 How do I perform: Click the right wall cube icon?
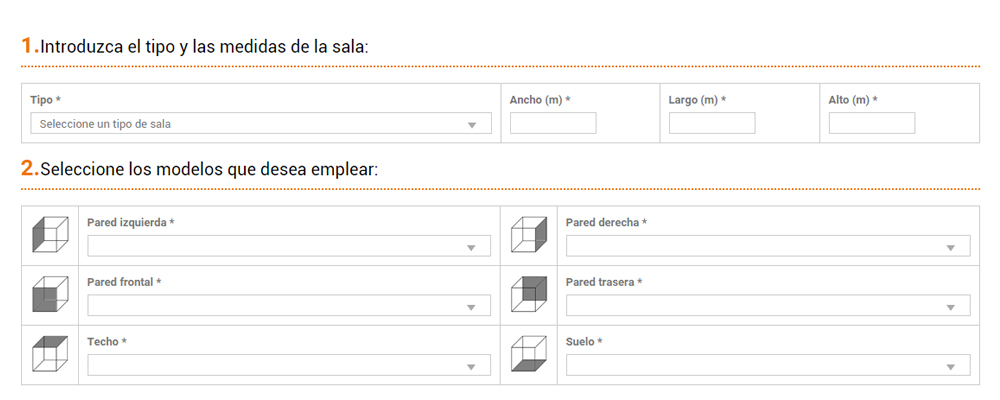(528, 235)
